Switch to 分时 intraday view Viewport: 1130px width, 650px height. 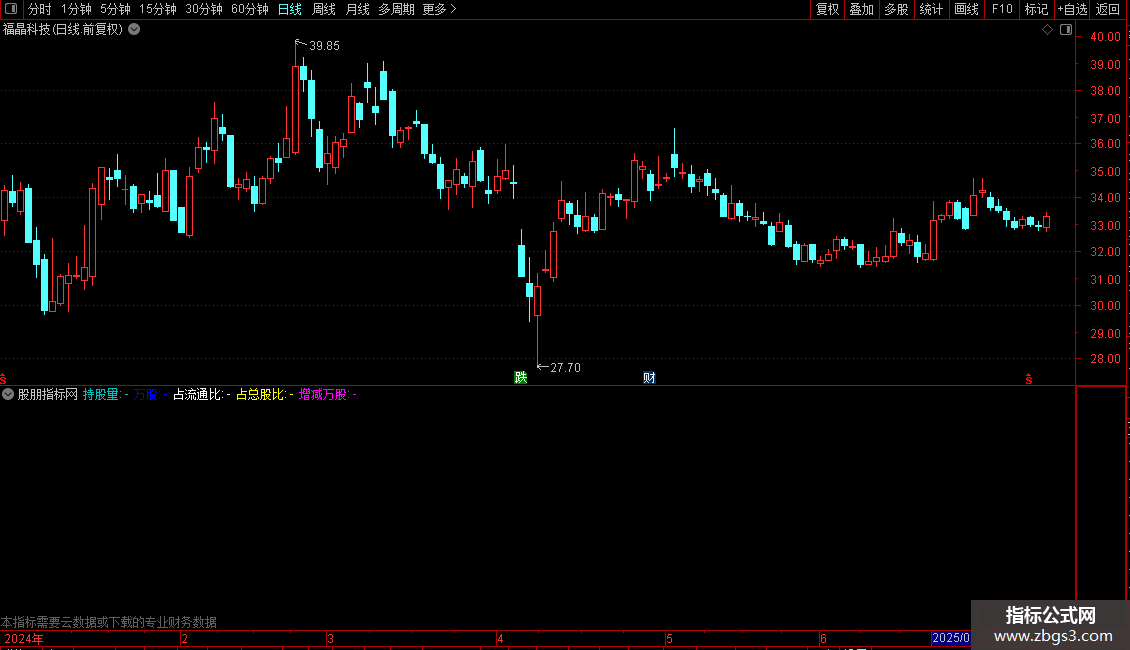coord(40,9)
